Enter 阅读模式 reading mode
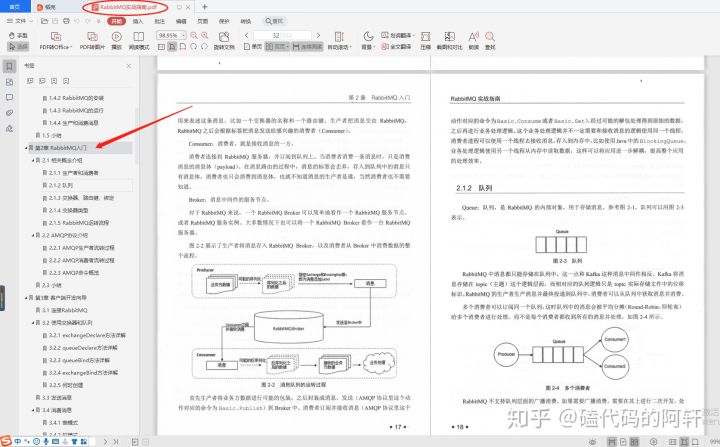Screen dimensions: 720x447 pyautogui.click(x=139, y=40)
